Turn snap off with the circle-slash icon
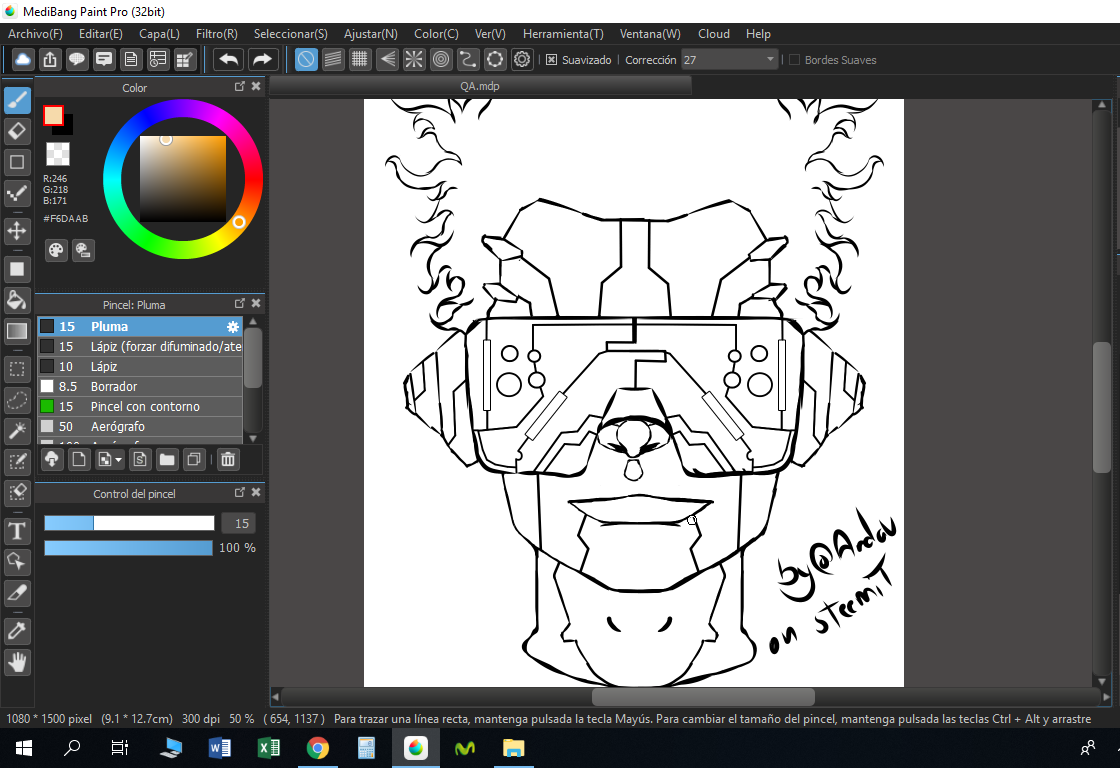Viewport: 1120px width, 768px height. 306,59
